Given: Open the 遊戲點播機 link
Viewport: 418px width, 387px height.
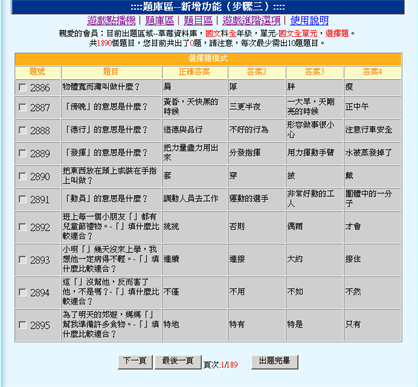Looking at the screenshot, I should [111, 21].
